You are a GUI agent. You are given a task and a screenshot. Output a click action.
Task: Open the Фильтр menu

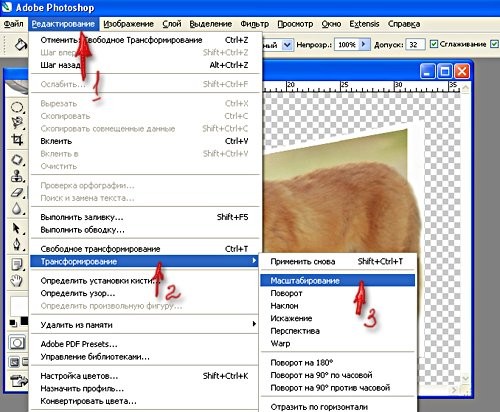[x=254, y=24]
